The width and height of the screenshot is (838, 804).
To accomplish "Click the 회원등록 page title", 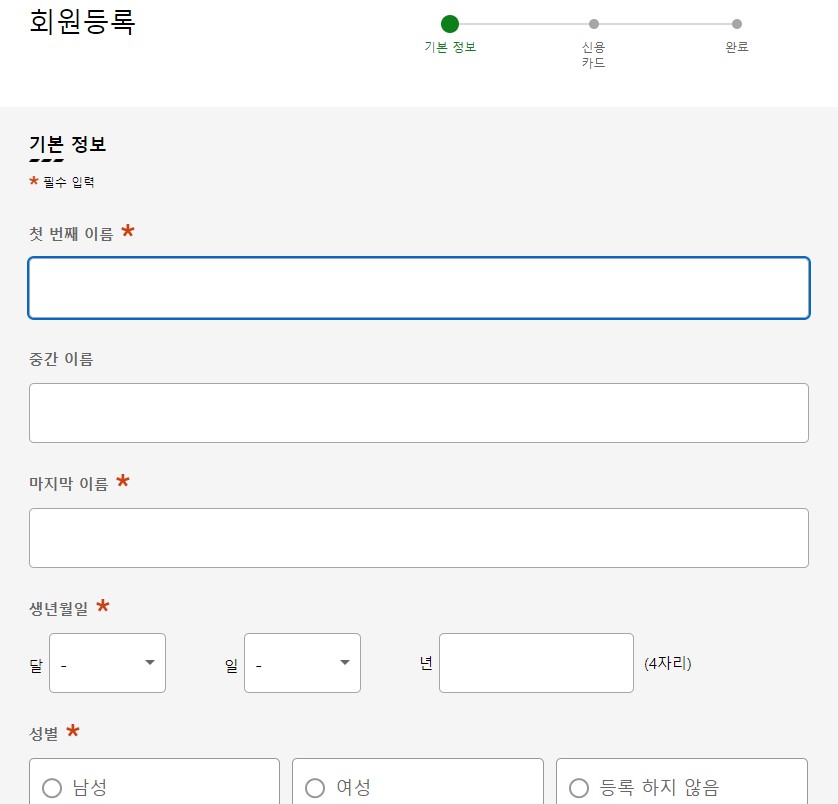I will 82,22.
